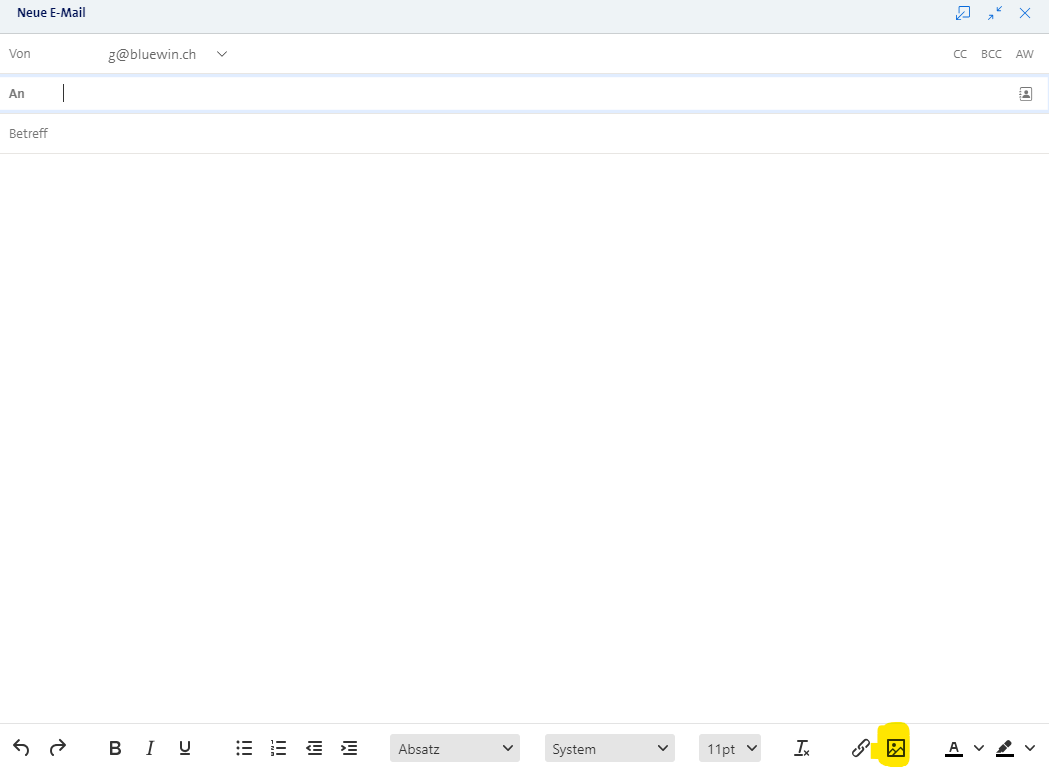Clear the text formatting
1049x768 pixels.
click(x=801, y=747)
